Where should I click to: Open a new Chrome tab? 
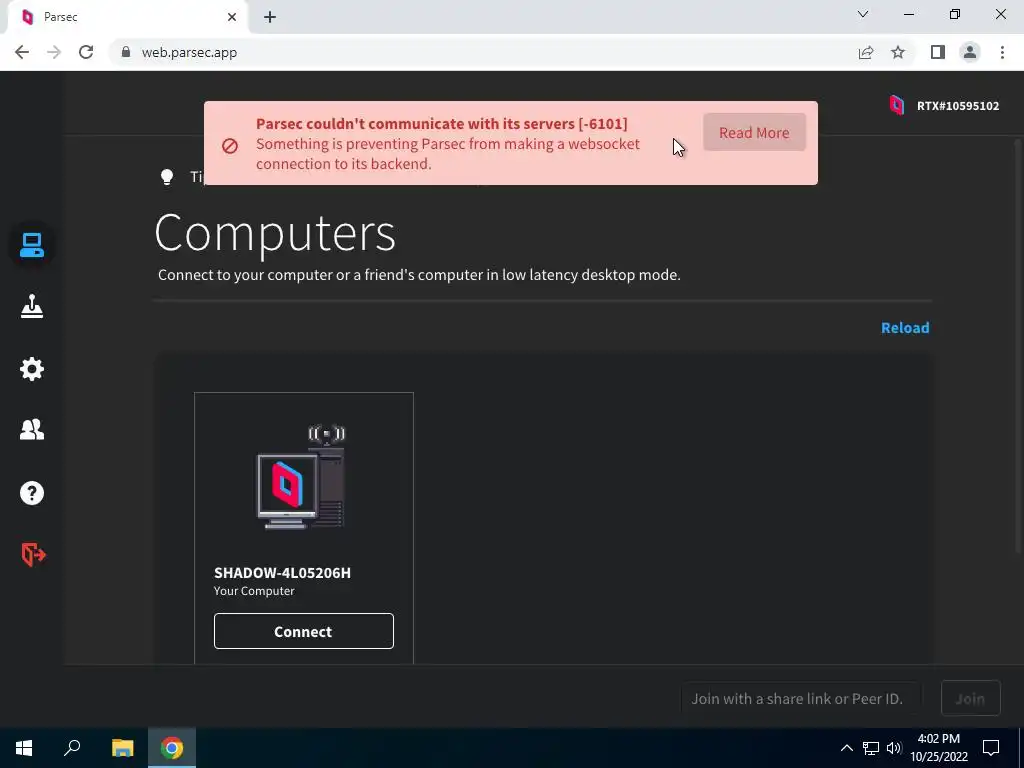tap(270, 17)
